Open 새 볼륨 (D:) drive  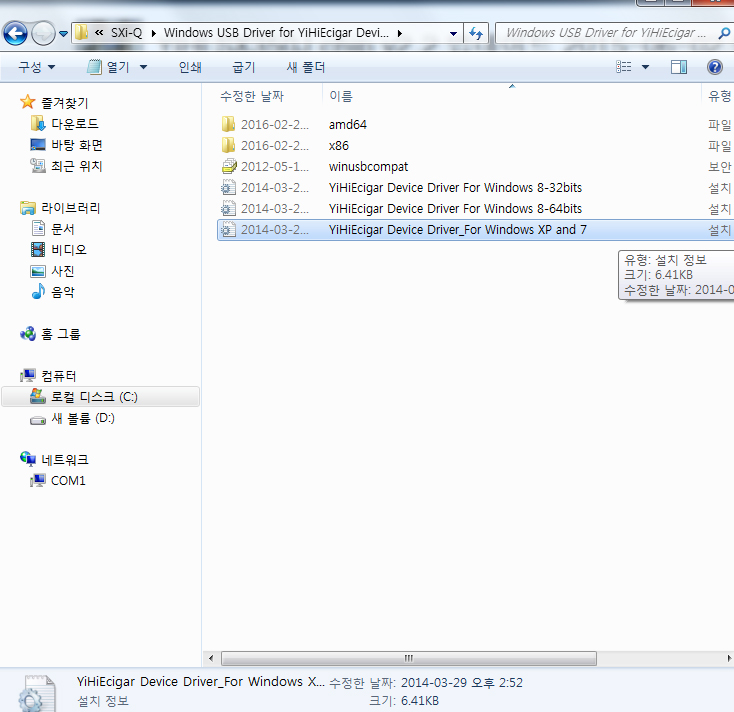[83, 418]
